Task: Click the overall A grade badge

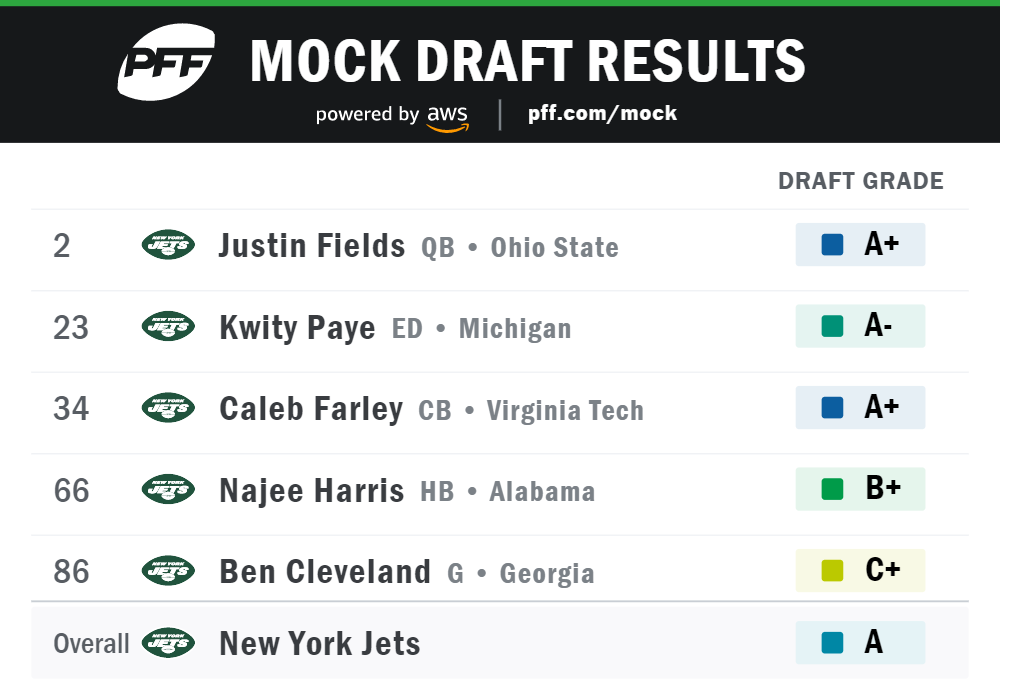Action: [x=860, y=643]
